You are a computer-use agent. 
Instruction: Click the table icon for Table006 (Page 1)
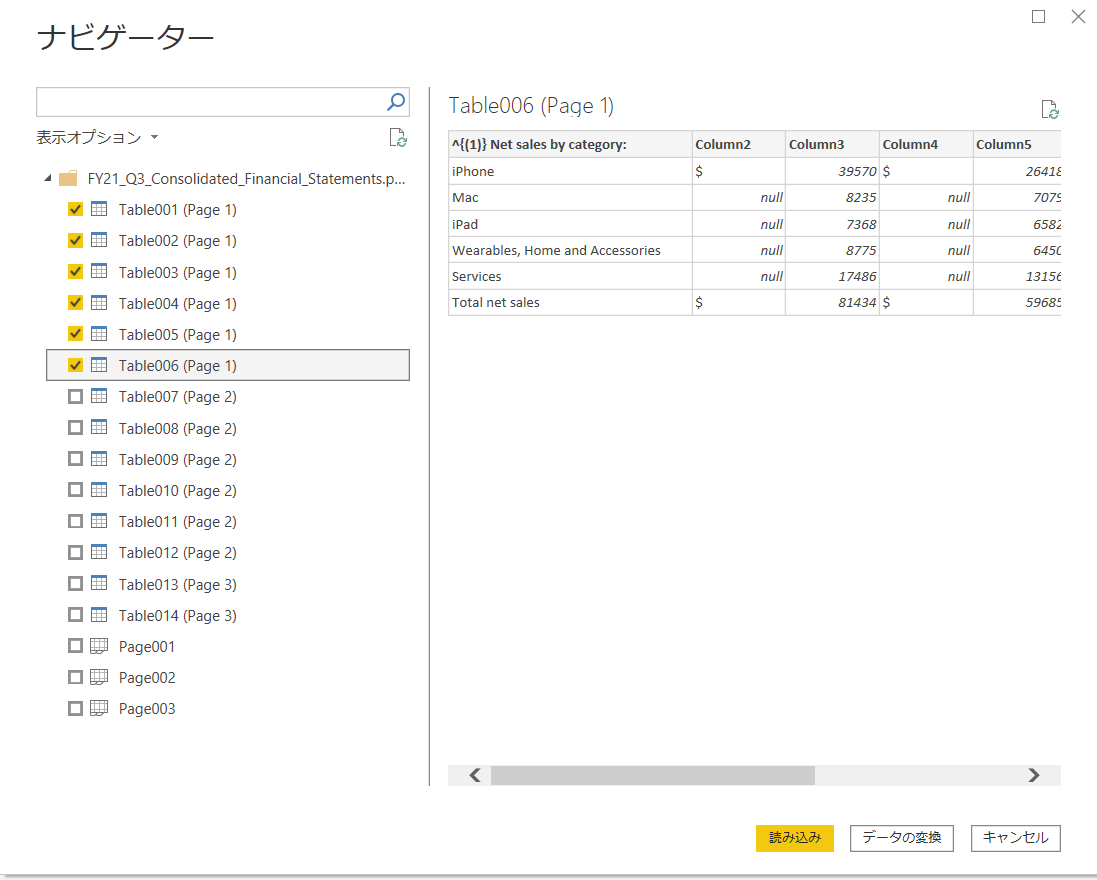(x=99, y=365)
